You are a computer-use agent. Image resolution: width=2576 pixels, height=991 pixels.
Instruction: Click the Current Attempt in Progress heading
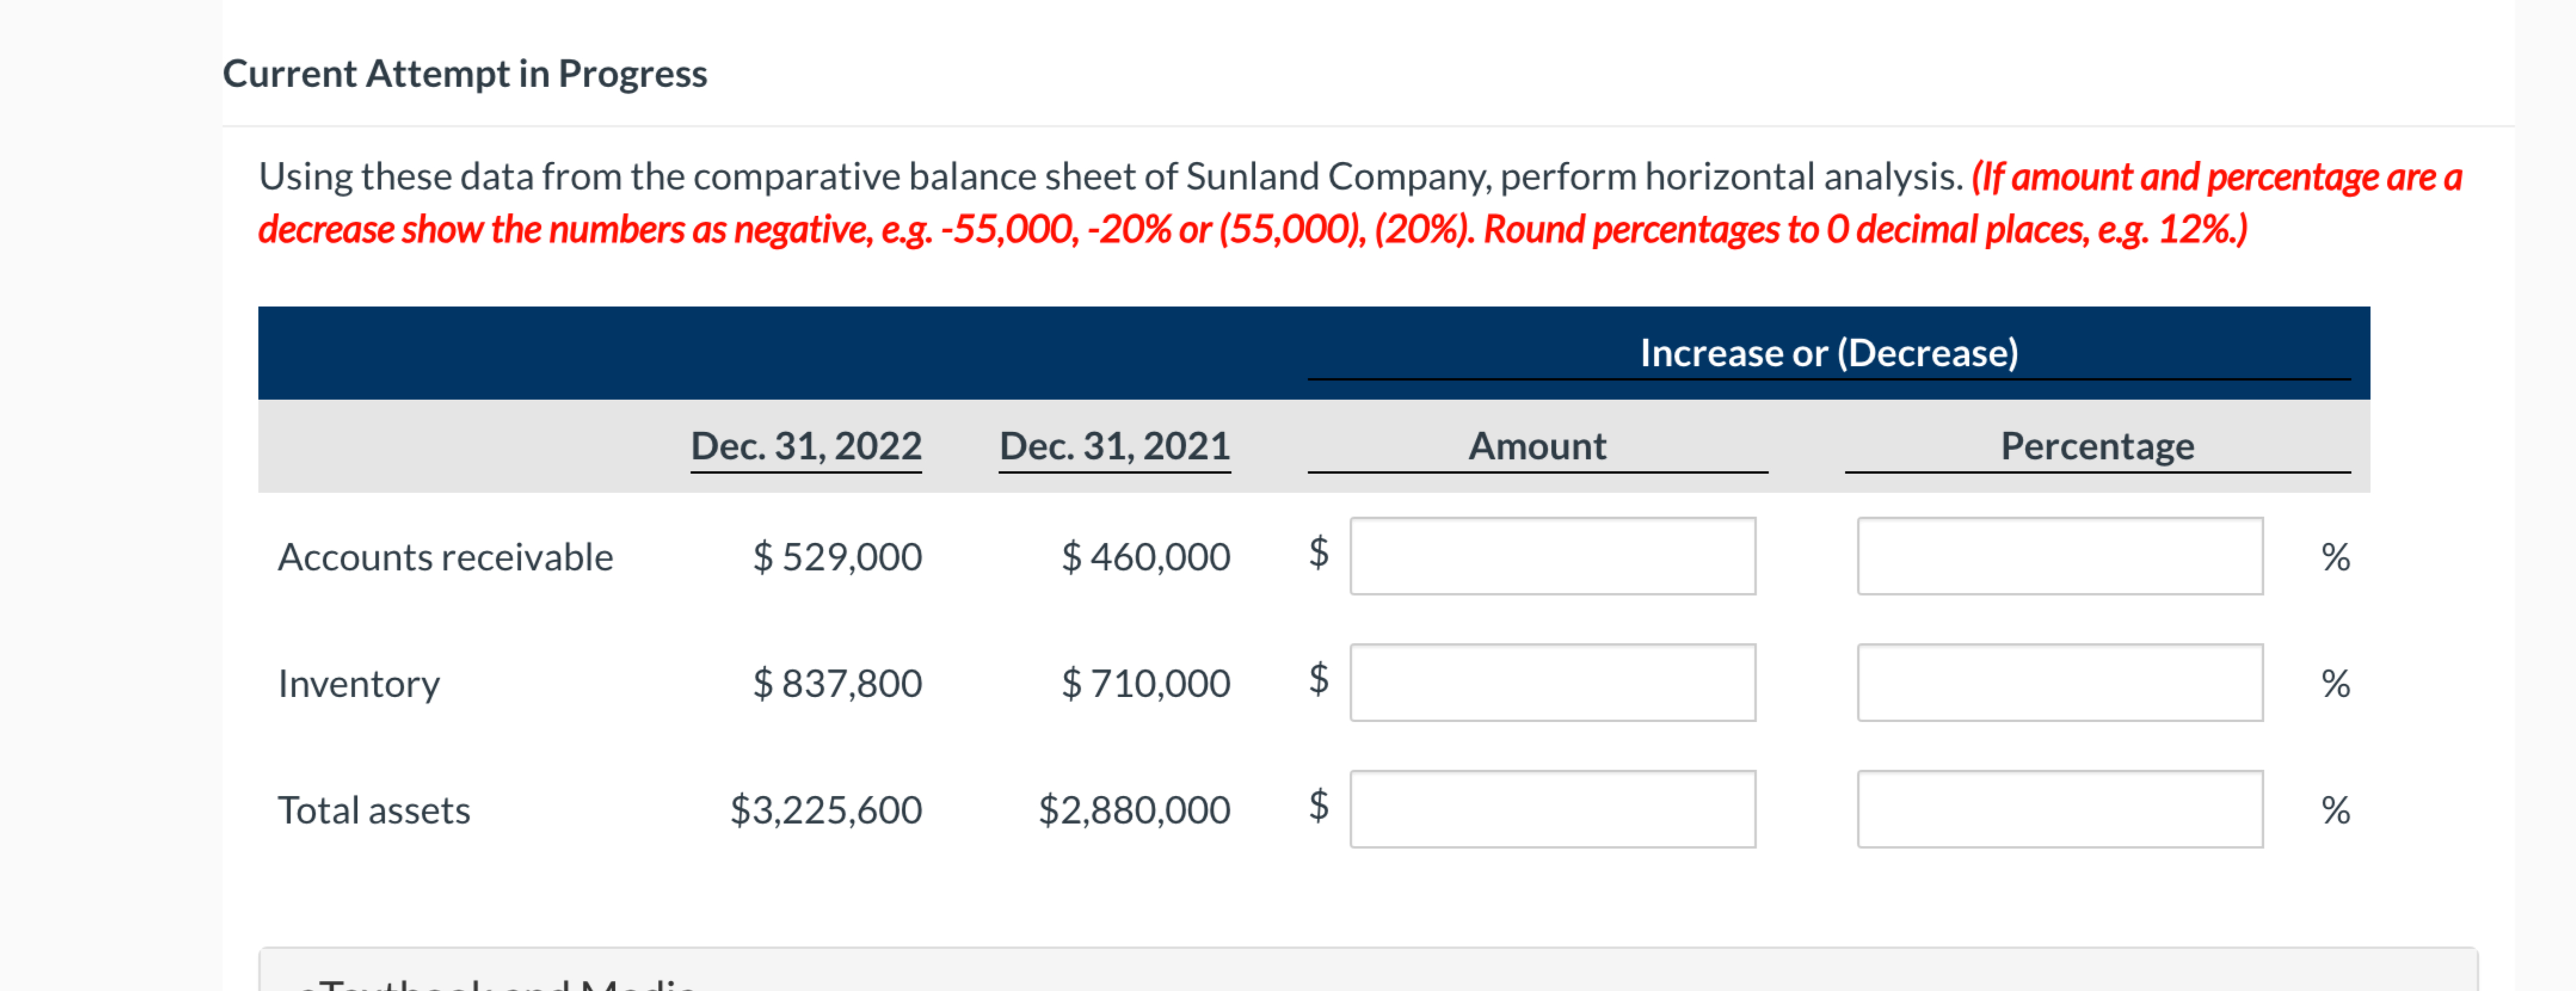tap(466, 72)
